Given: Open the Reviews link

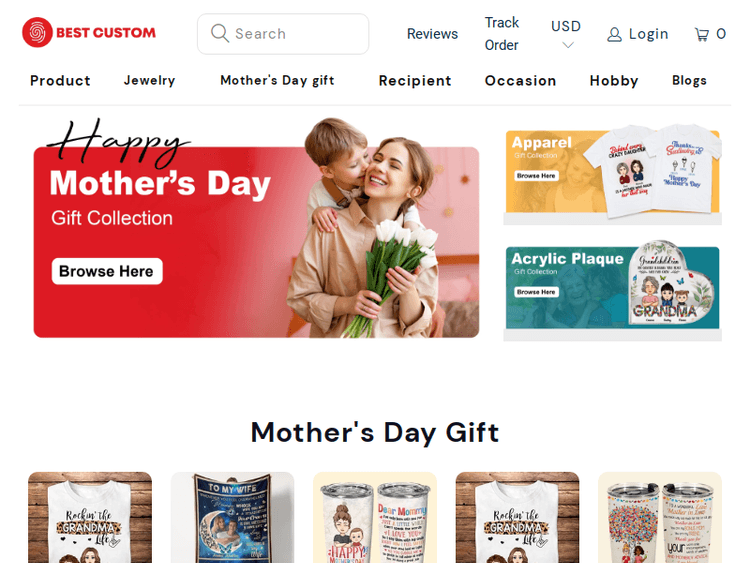Looking at the screenshot, I should coord(432,34).
